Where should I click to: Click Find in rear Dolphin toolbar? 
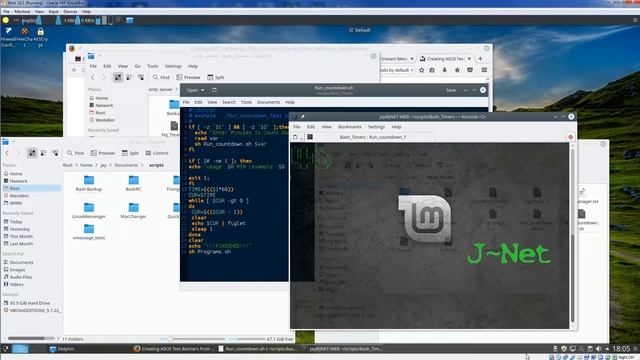161,77
